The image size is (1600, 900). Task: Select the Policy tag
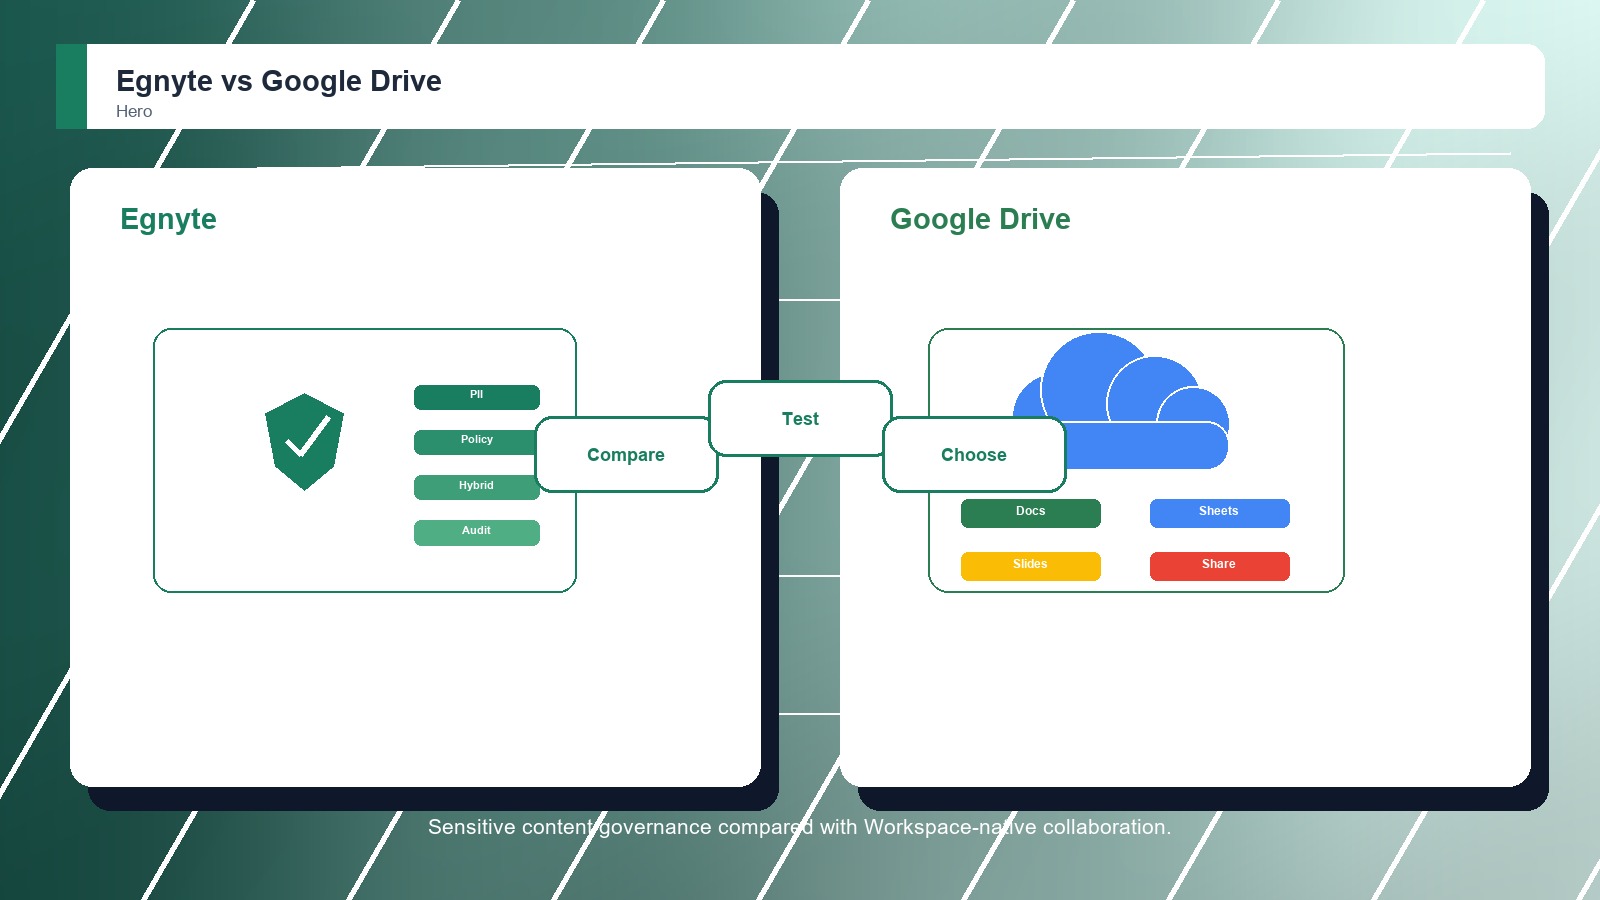pos(475,442)
